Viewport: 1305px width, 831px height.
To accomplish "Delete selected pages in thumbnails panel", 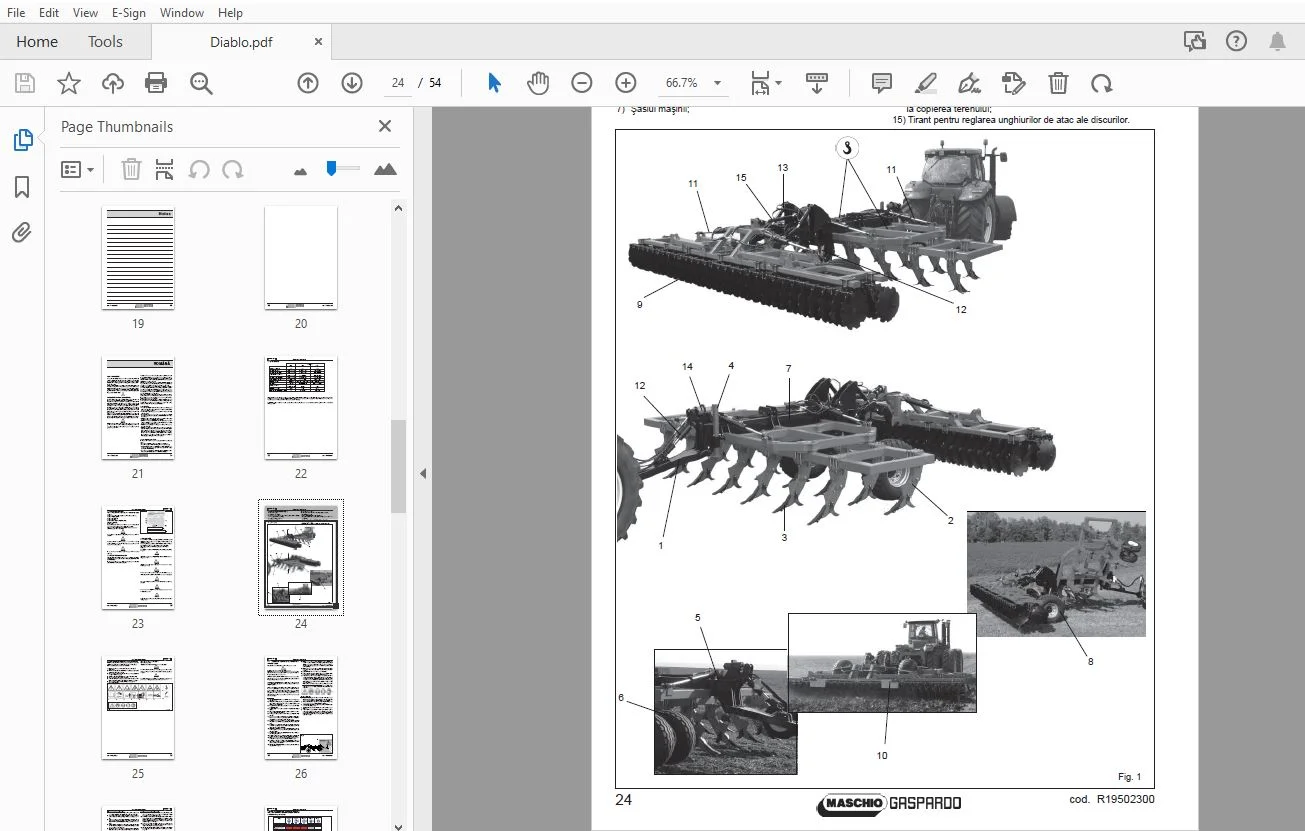I will coord(131,170).
